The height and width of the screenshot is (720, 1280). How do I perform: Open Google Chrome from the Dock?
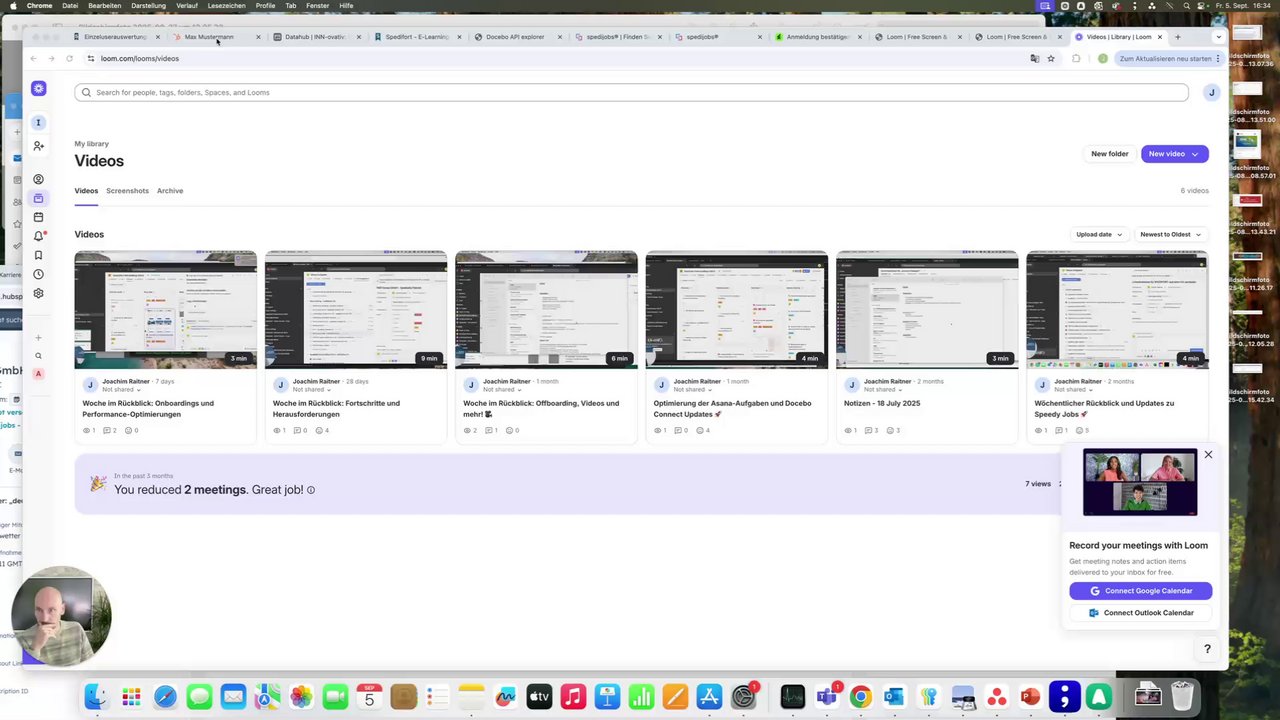(861, 697)
